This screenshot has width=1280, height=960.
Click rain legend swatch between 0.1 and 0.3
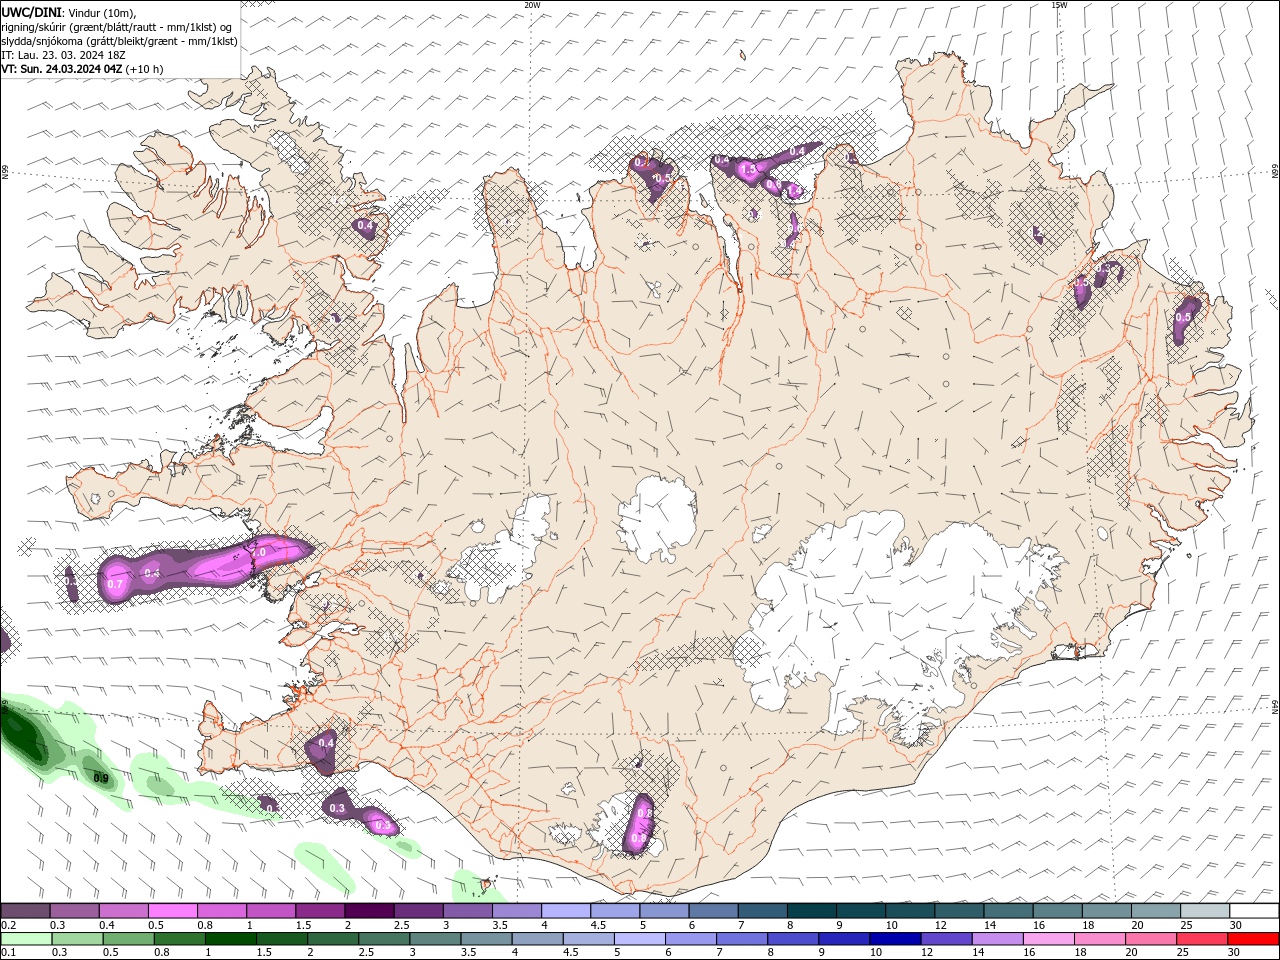point(26,939)
